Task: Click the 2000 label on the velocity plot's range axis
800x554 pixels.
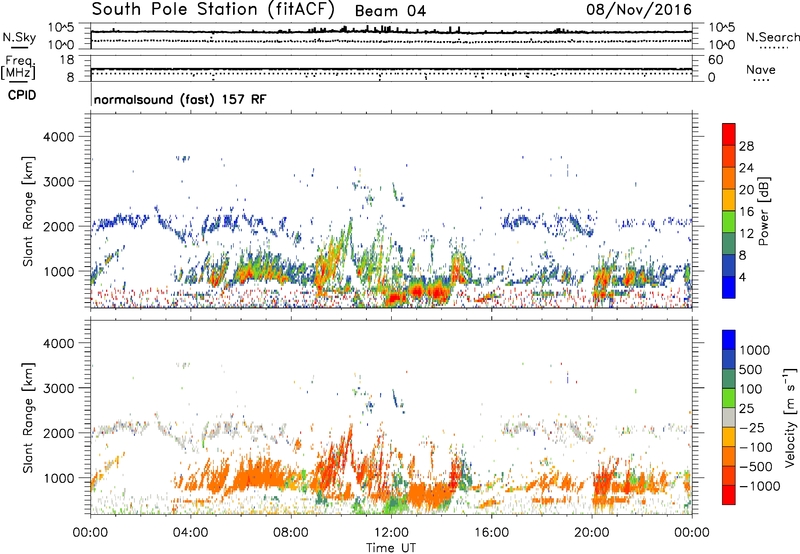Action: [x=59, y=433]
